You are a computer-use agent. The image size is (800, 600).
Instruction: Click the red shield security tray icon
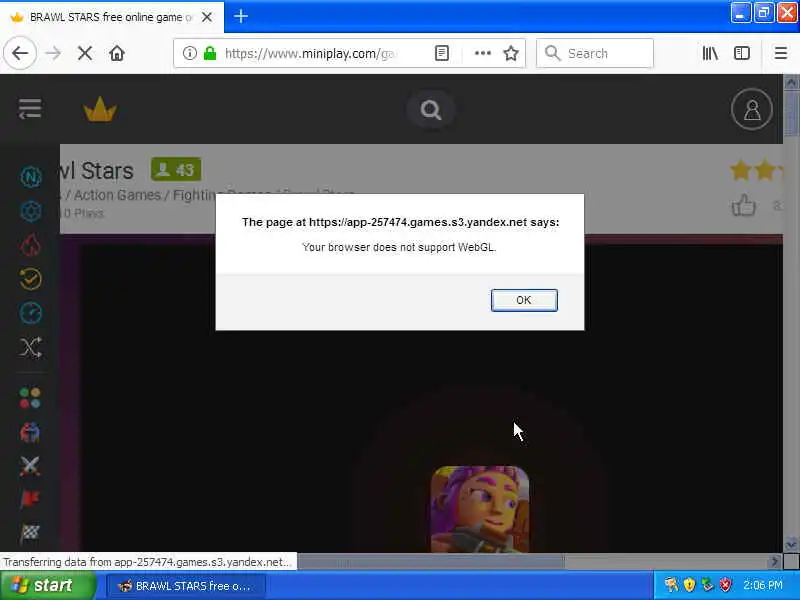[726, 585]
